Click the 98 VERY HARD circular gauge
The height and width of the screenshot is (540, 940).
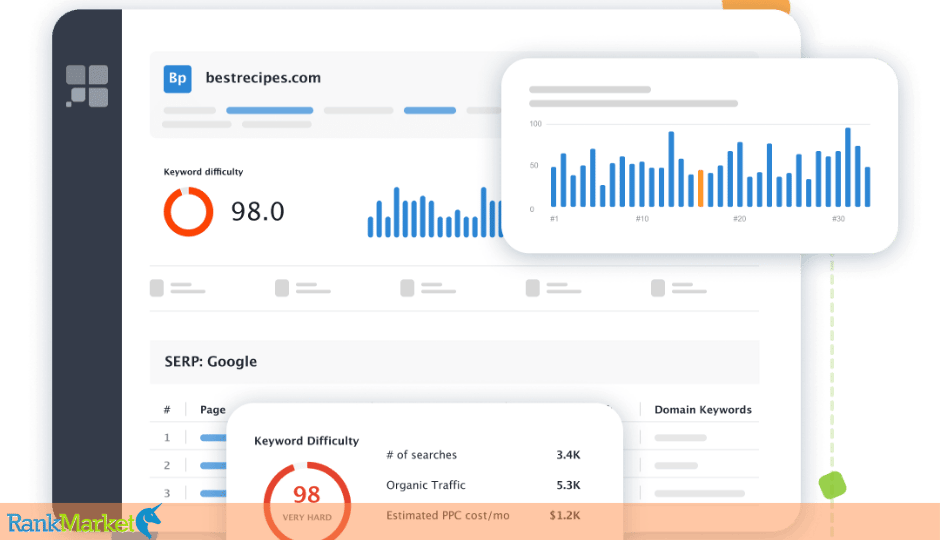pyautogui.click(x=307, y=501)
